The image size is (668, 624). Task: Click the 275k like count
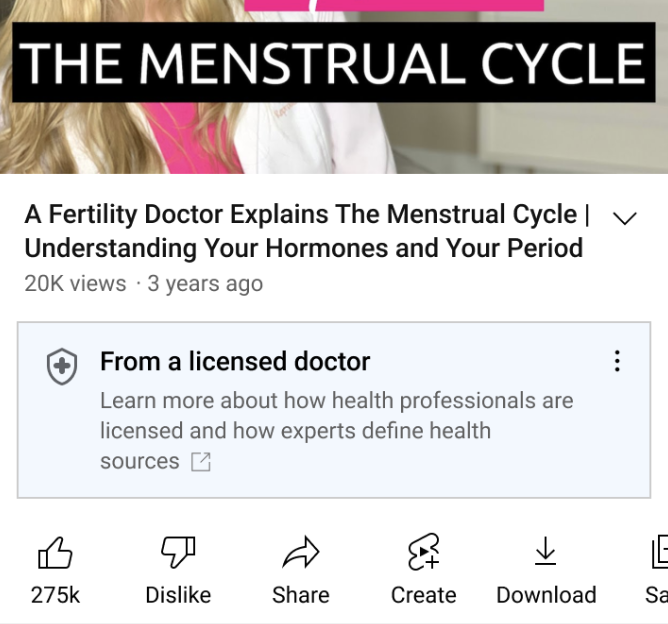tap(55, 595)
